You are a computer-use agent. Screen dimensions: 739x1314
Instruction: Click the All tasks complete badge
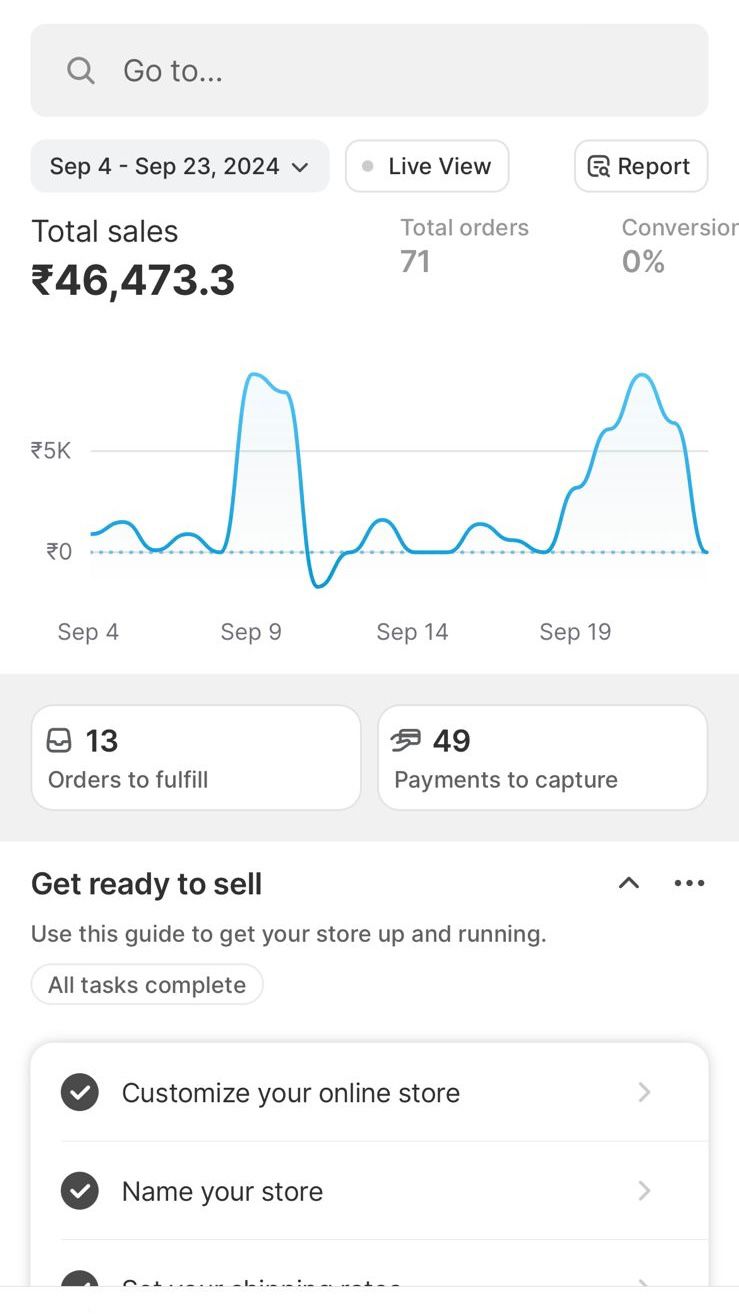click(147, 985)
